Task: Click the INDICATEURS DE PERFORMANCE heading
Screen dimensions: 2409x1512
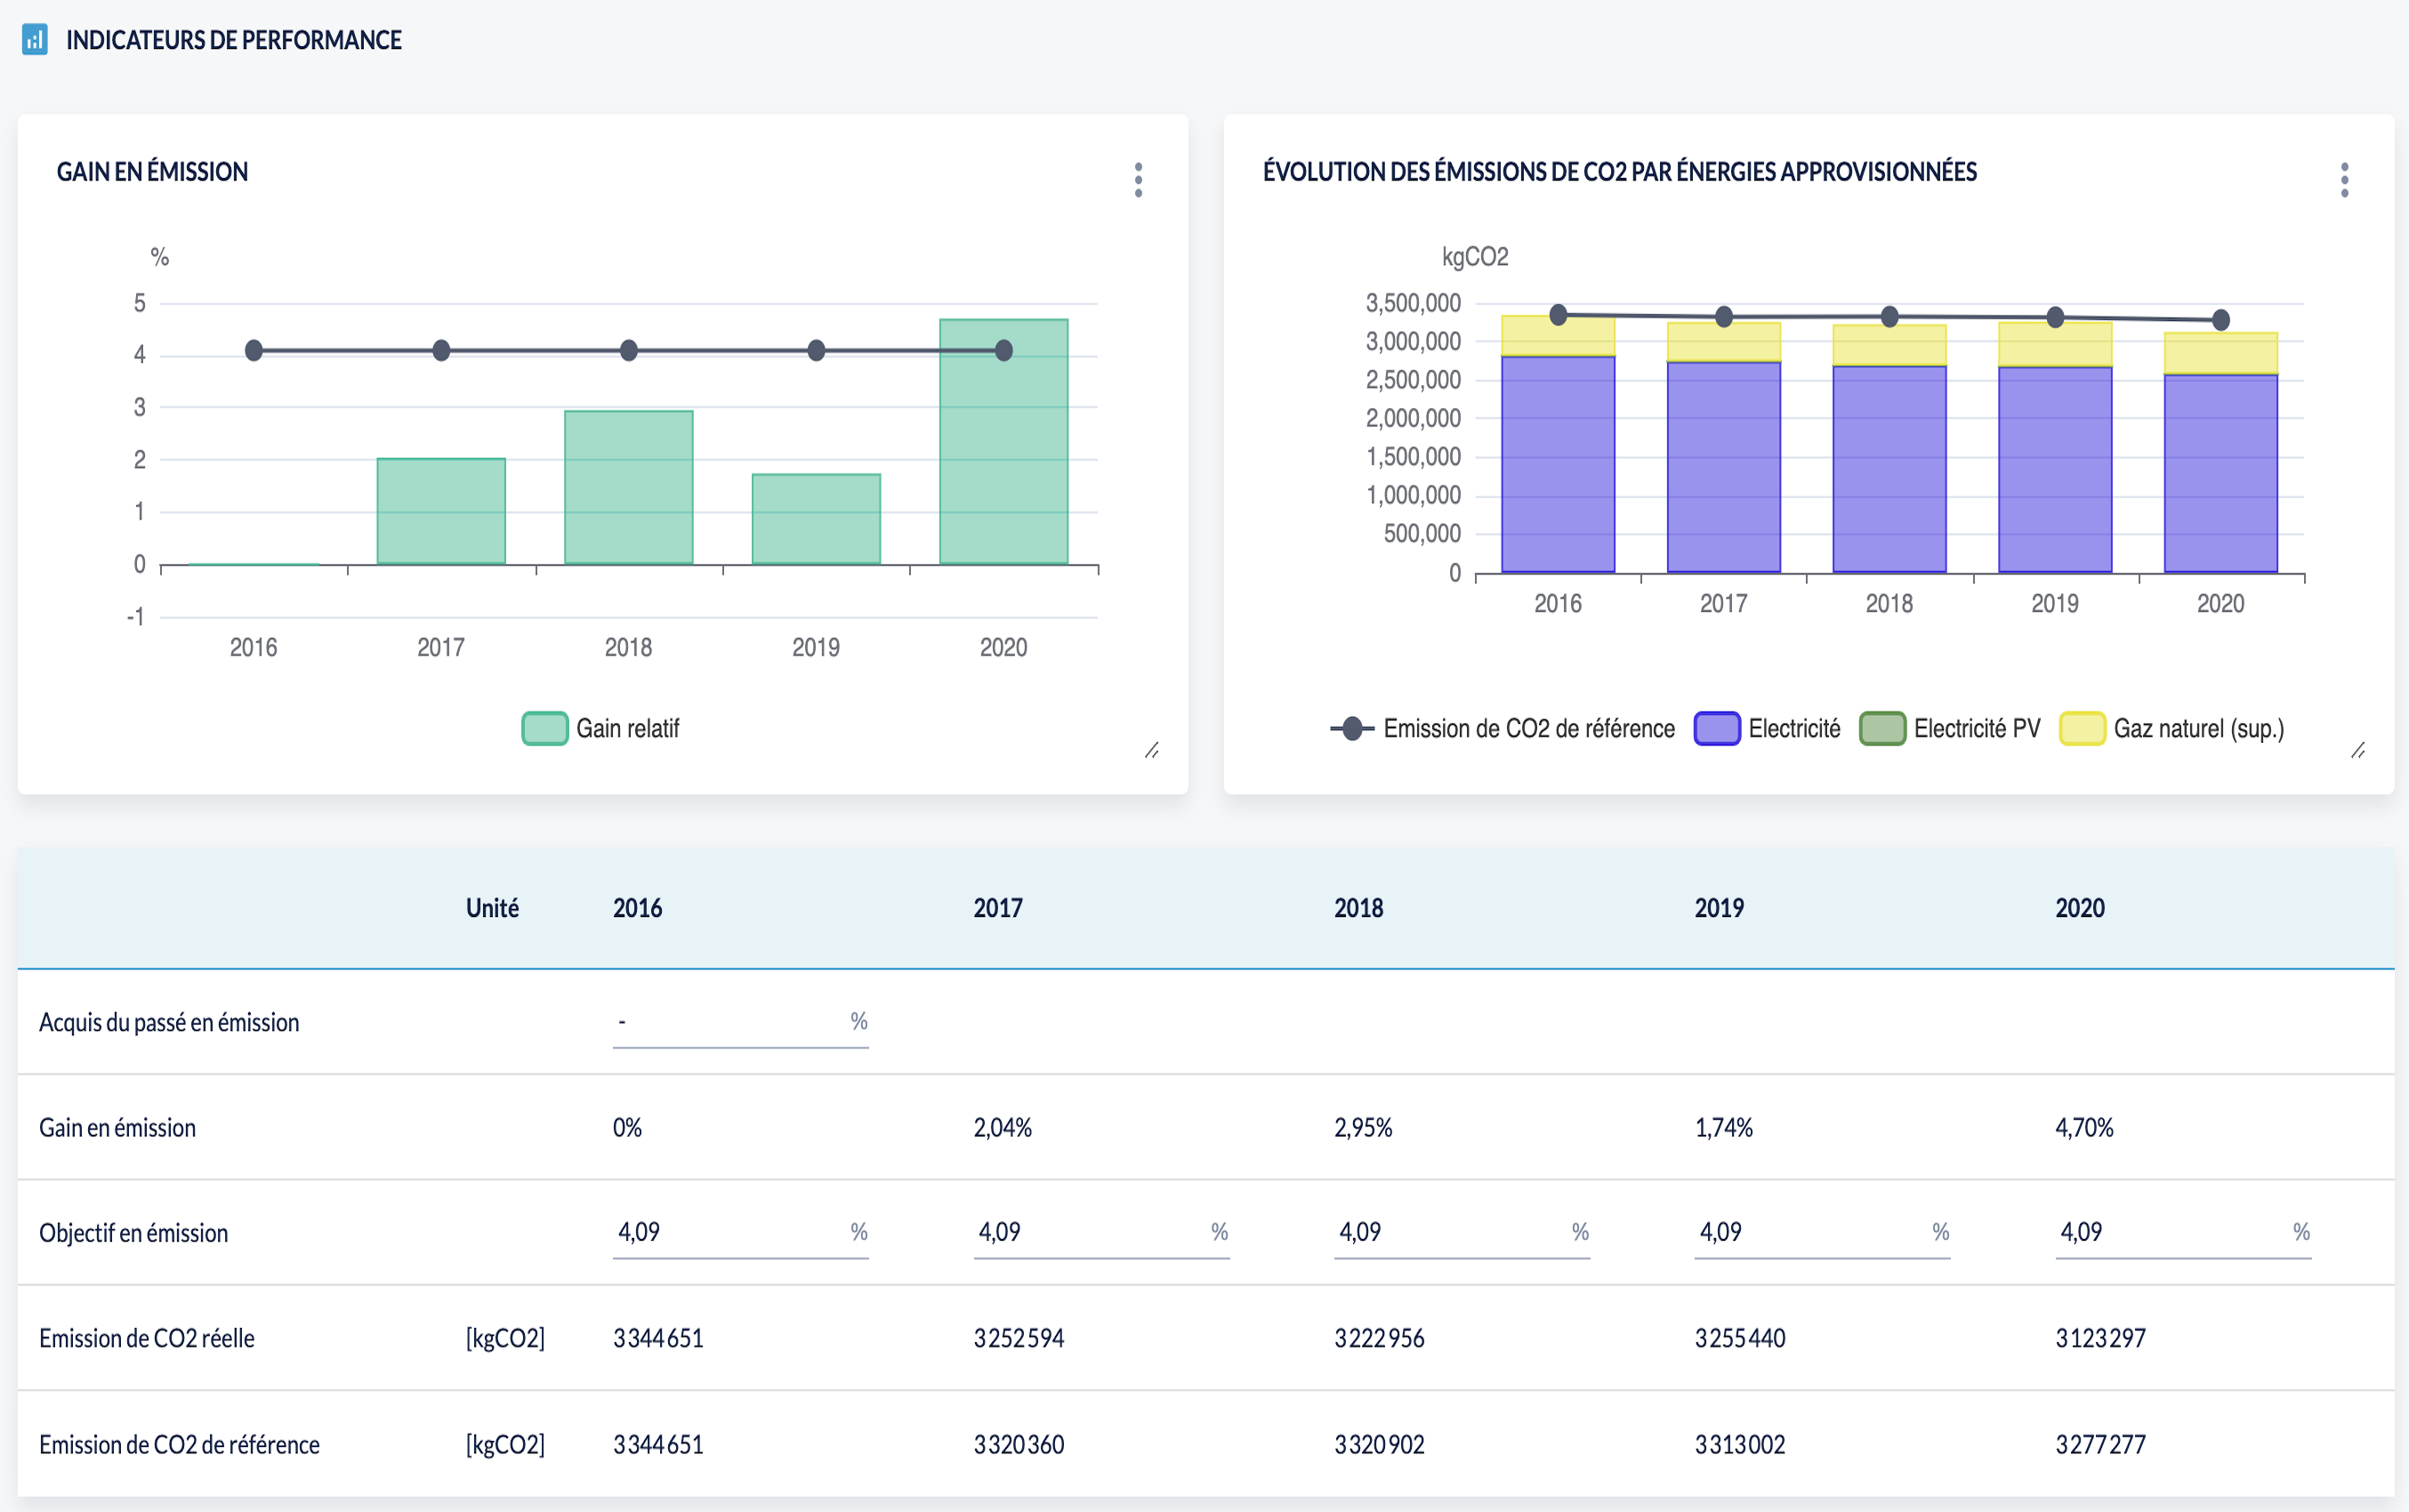Action: (234, 40)
